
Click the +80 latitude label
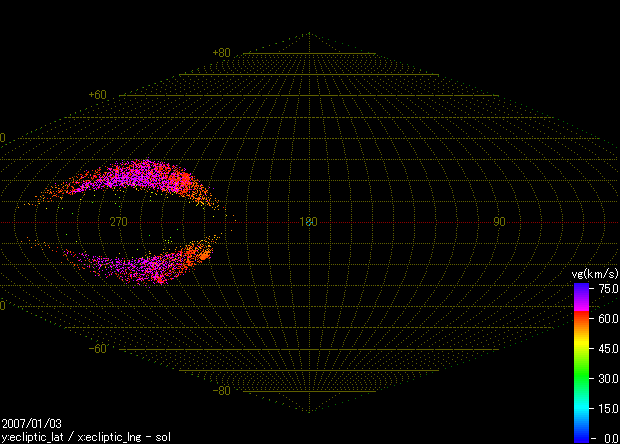(221, 53)
